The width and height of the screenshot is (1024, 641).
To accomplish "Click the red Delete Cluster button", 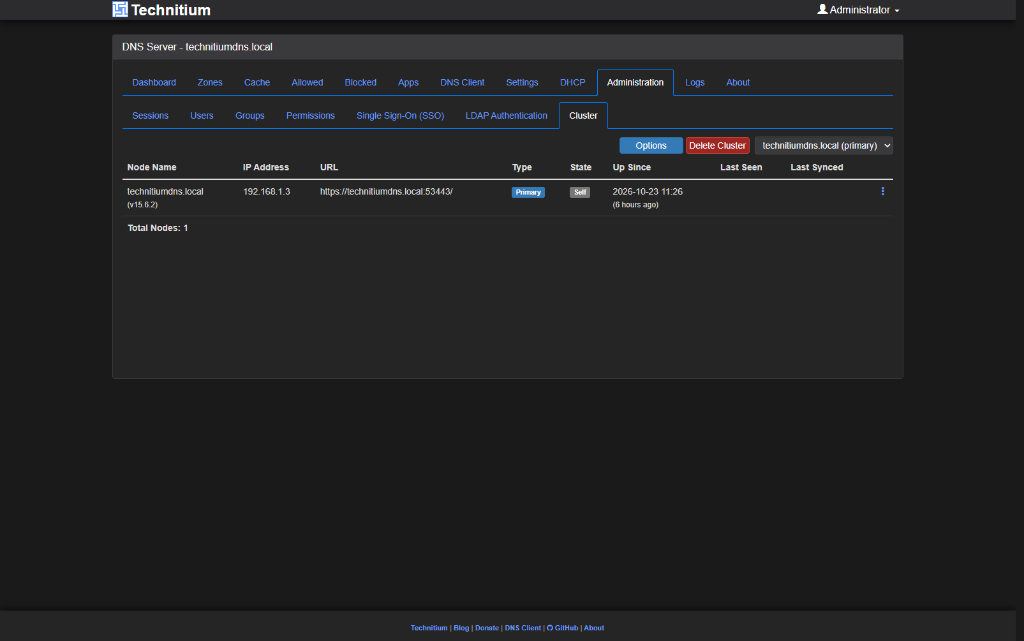I will click(x=717, y=146).
